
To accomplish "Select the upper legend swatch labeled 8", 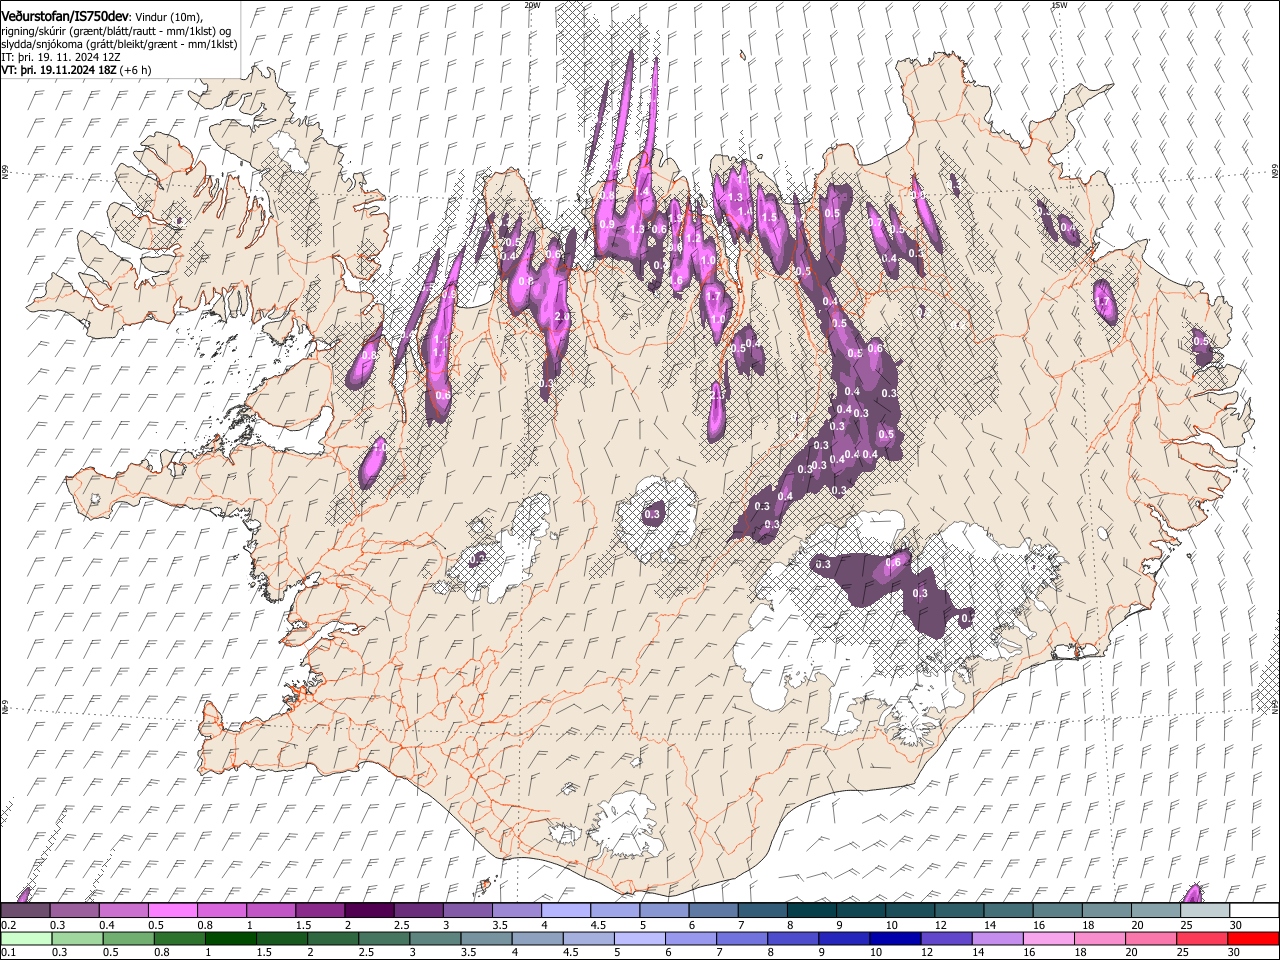I will (x=812, y=911).
